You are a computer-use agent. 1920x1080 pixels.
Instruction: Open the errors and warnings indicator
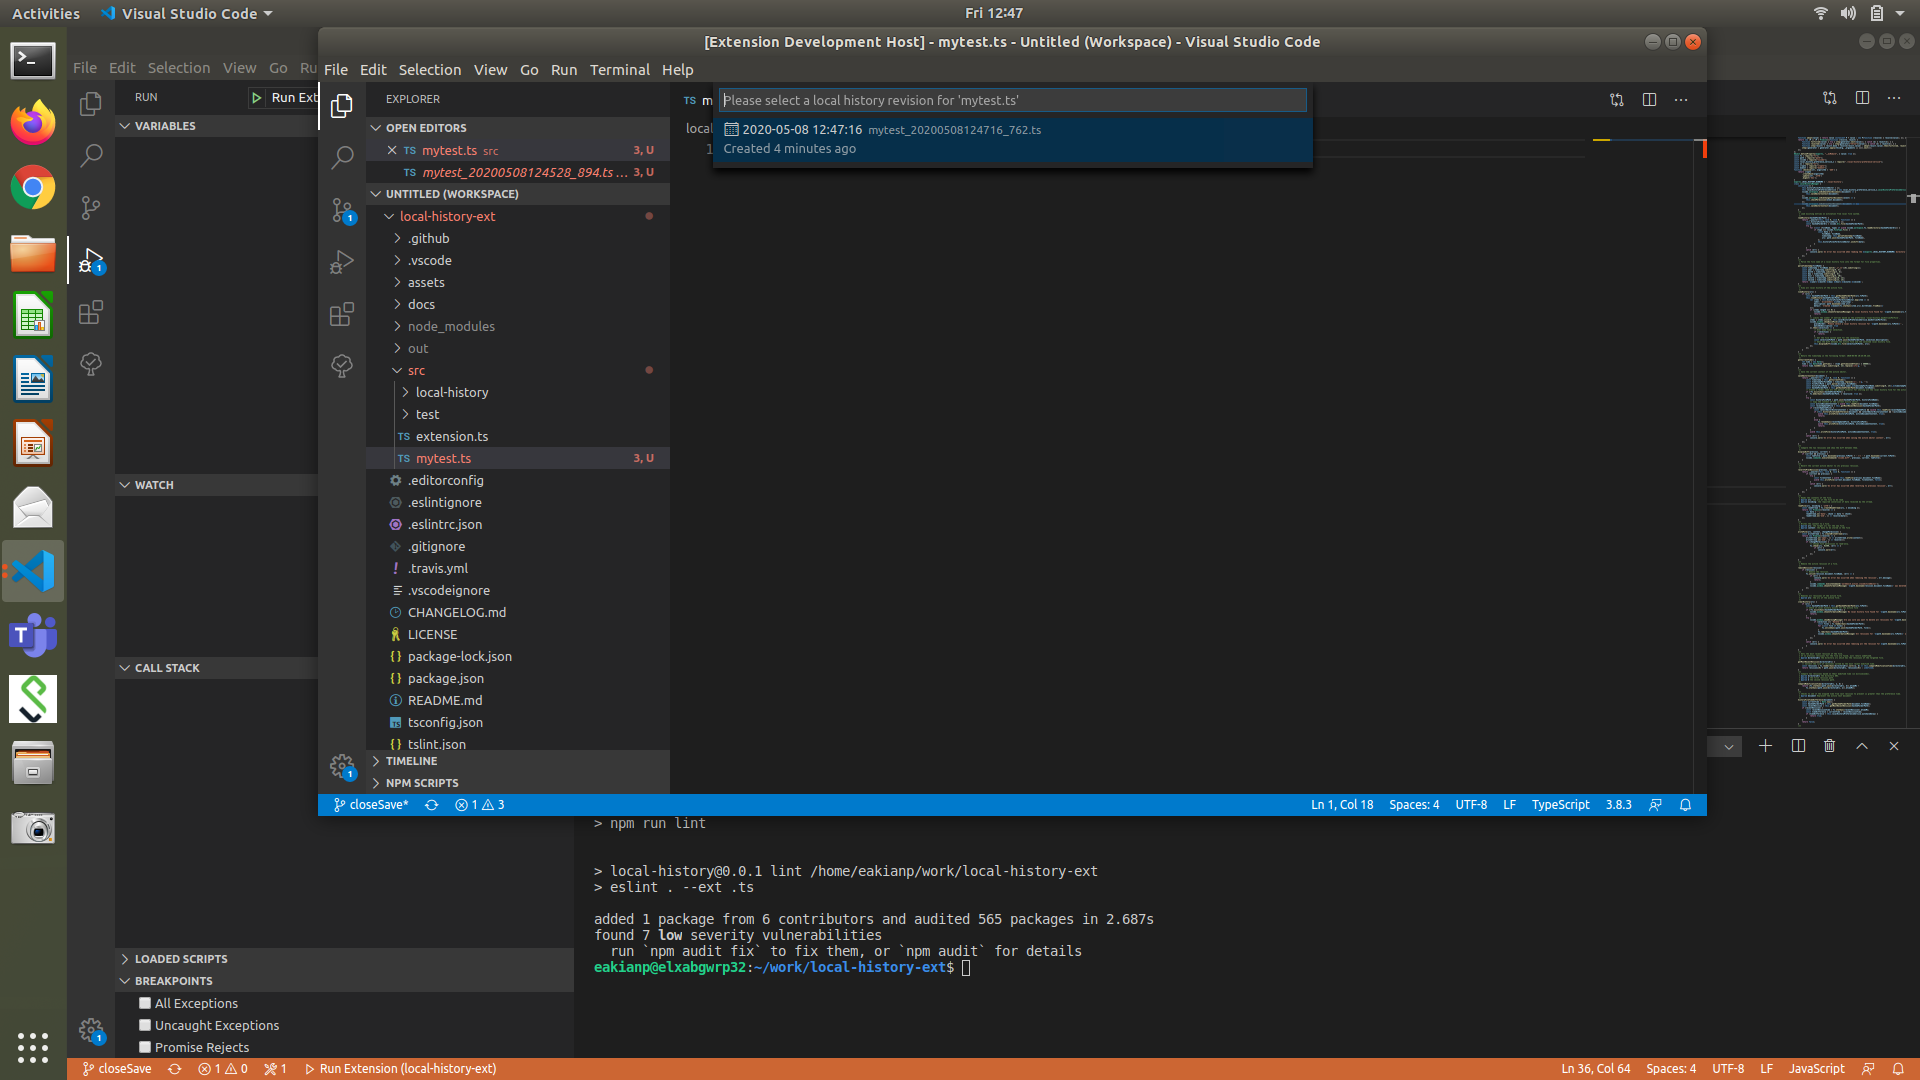479,804
